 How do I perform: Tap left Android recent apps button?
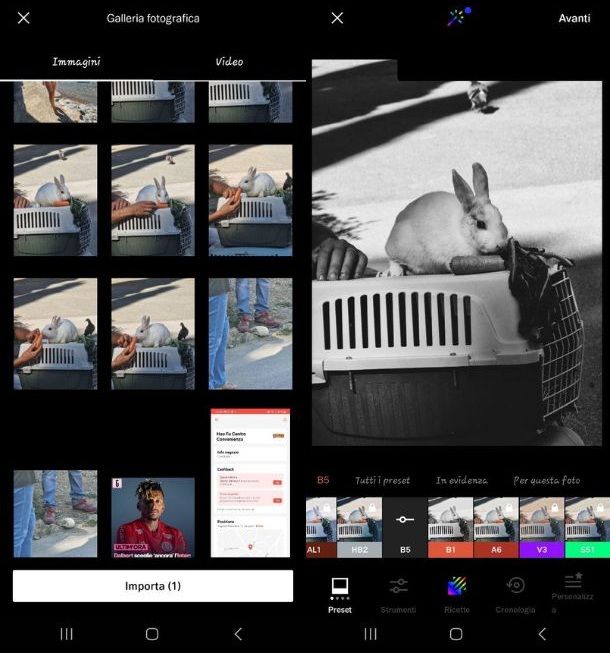(66, 634)
